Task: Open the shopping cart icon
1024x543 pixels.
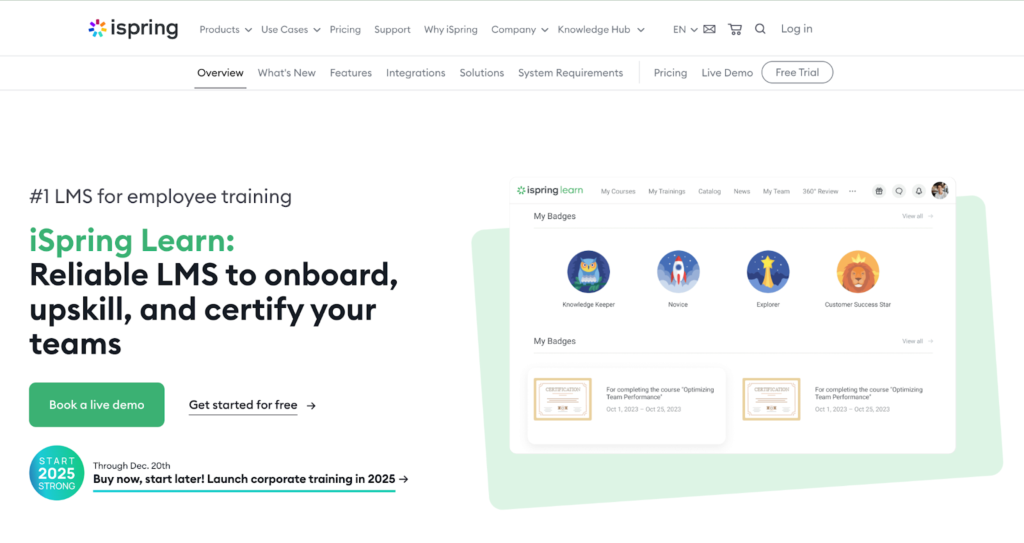Action: coord(735,29)
